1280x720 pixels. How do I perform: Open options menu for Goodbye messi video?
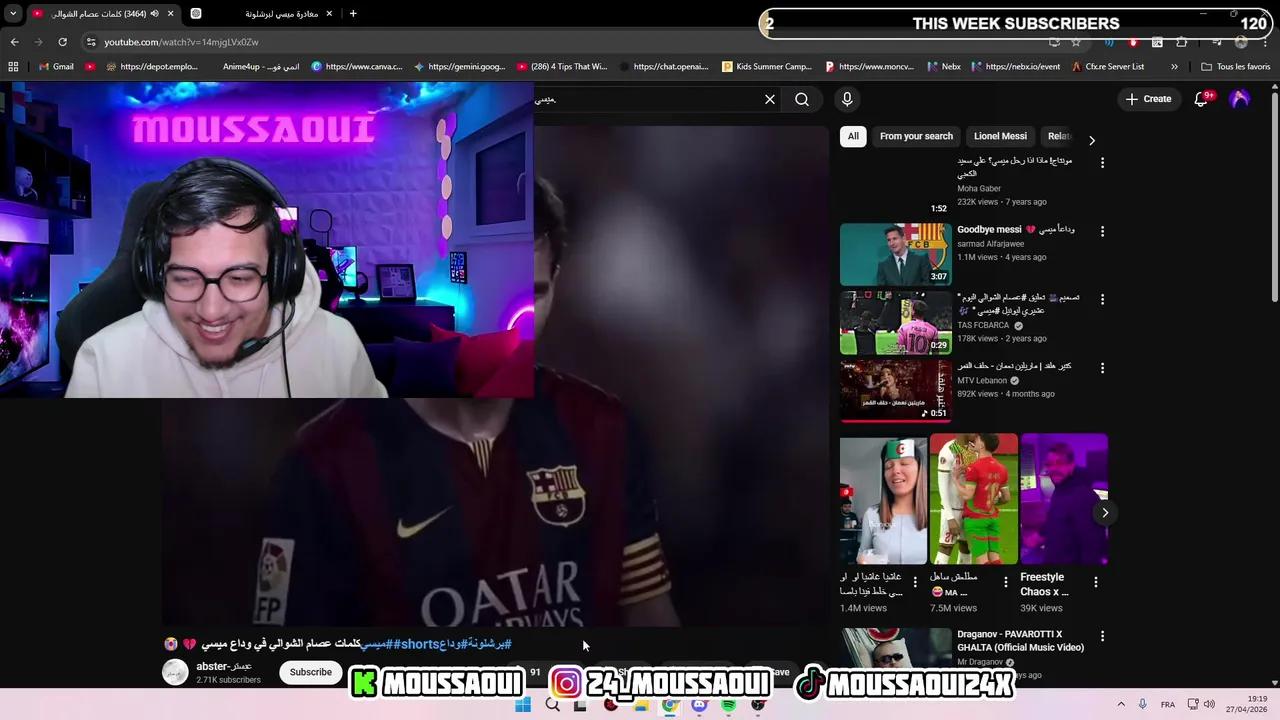pos(1102,231)
